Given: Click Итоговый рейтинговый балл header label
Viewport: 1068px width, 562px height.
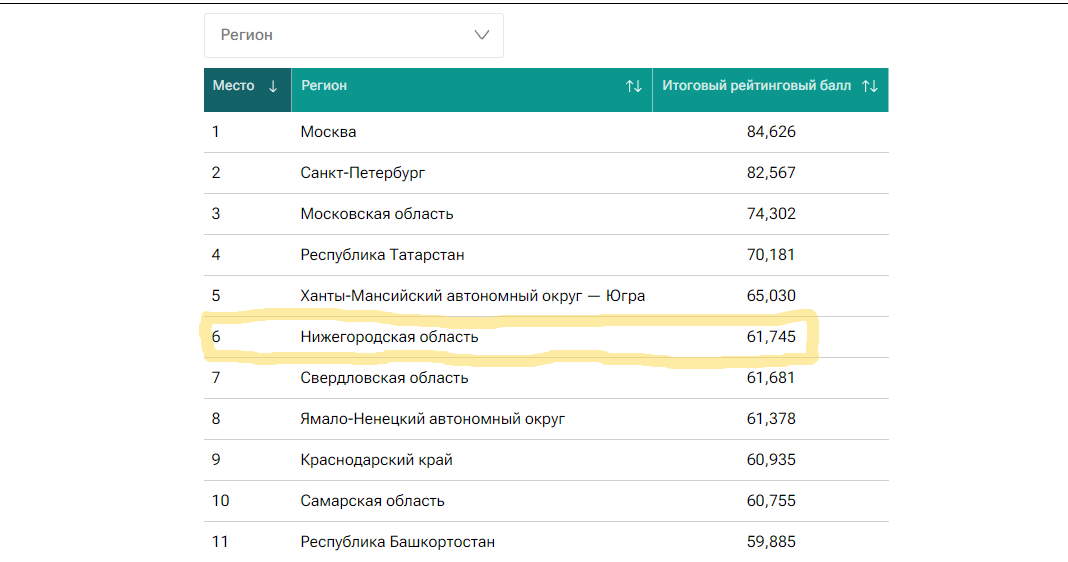Looking at the screenshot, I should point(756,86).
